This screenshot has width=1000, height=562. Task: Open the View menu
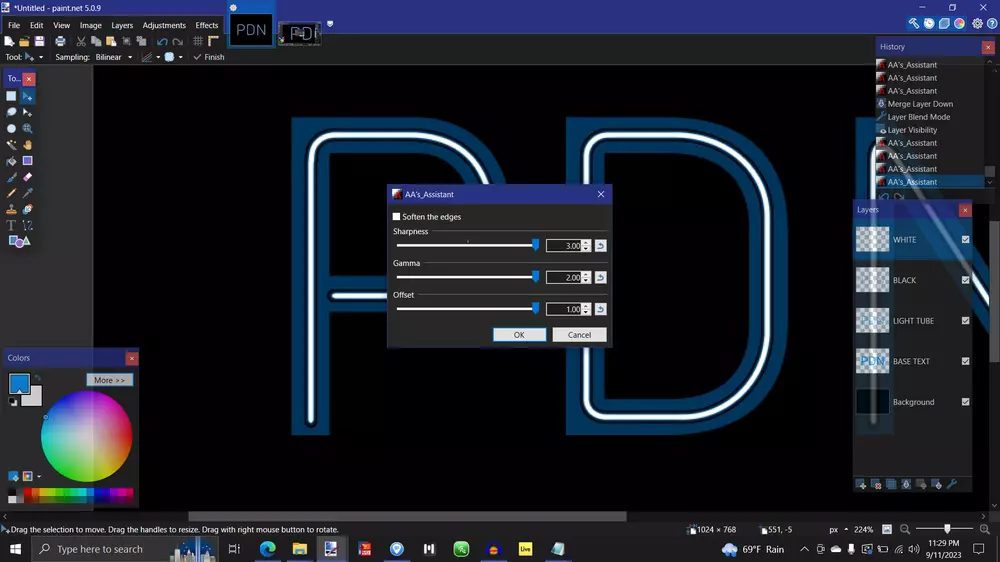tap(61, 25)
